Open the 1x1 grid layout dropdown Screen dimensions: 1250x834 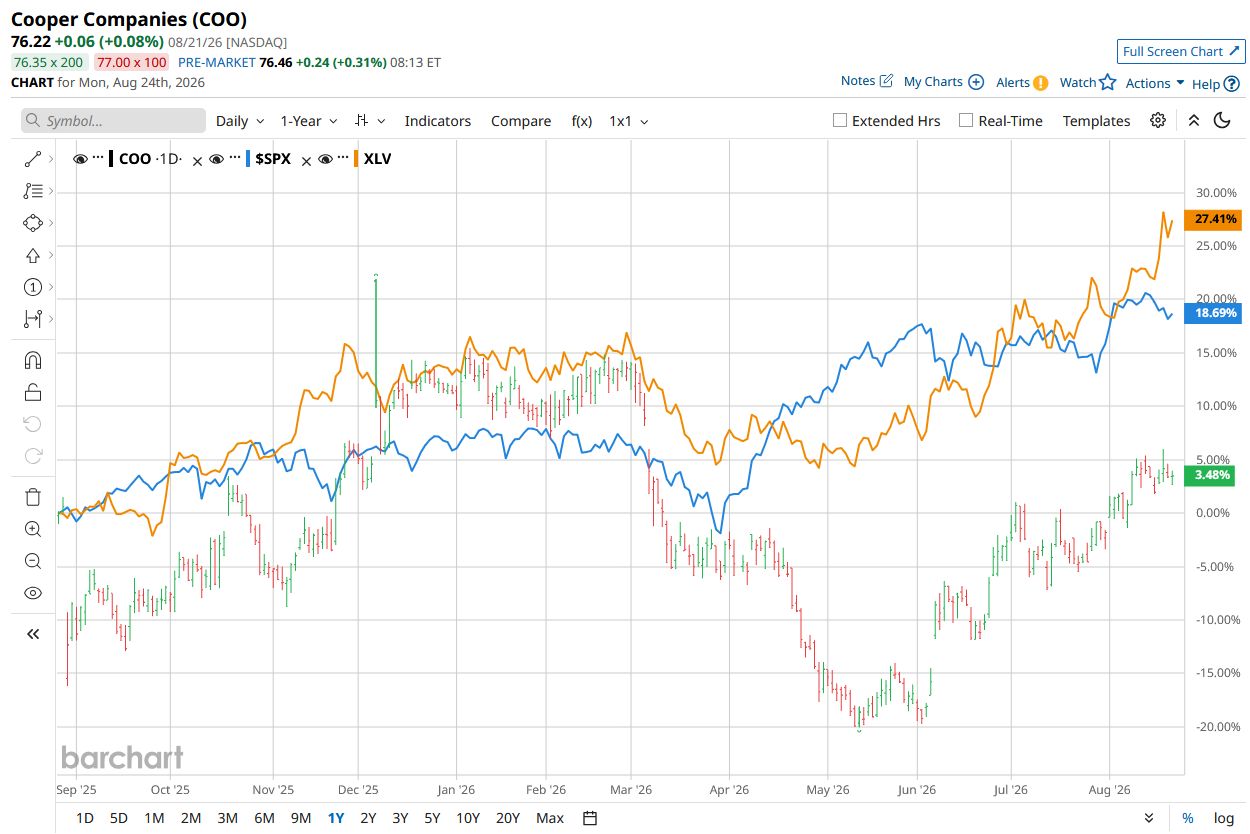point(629,121)
